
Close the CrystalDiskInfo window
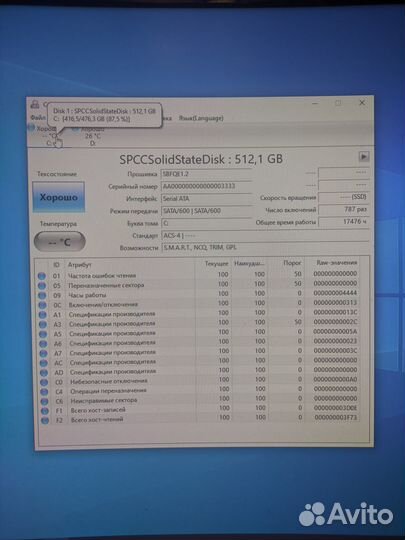(x=362, y=103)
